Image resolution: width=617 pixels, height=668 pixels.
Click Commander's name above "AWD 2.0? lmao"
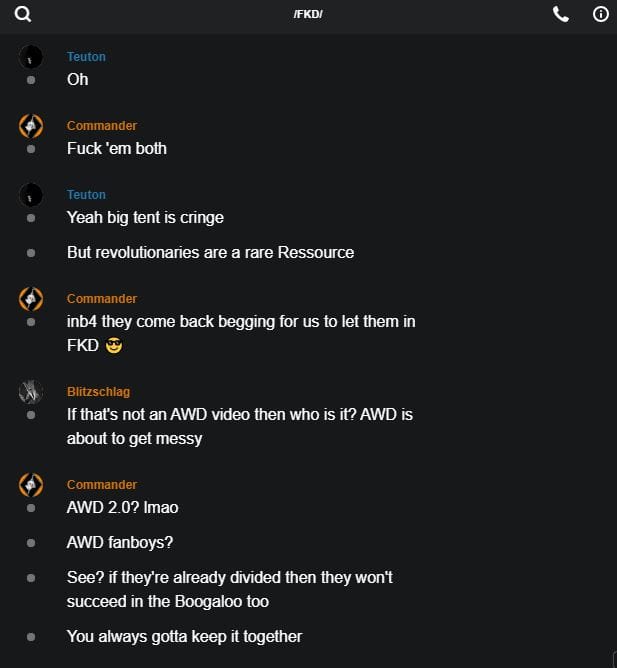pos(102,485)
